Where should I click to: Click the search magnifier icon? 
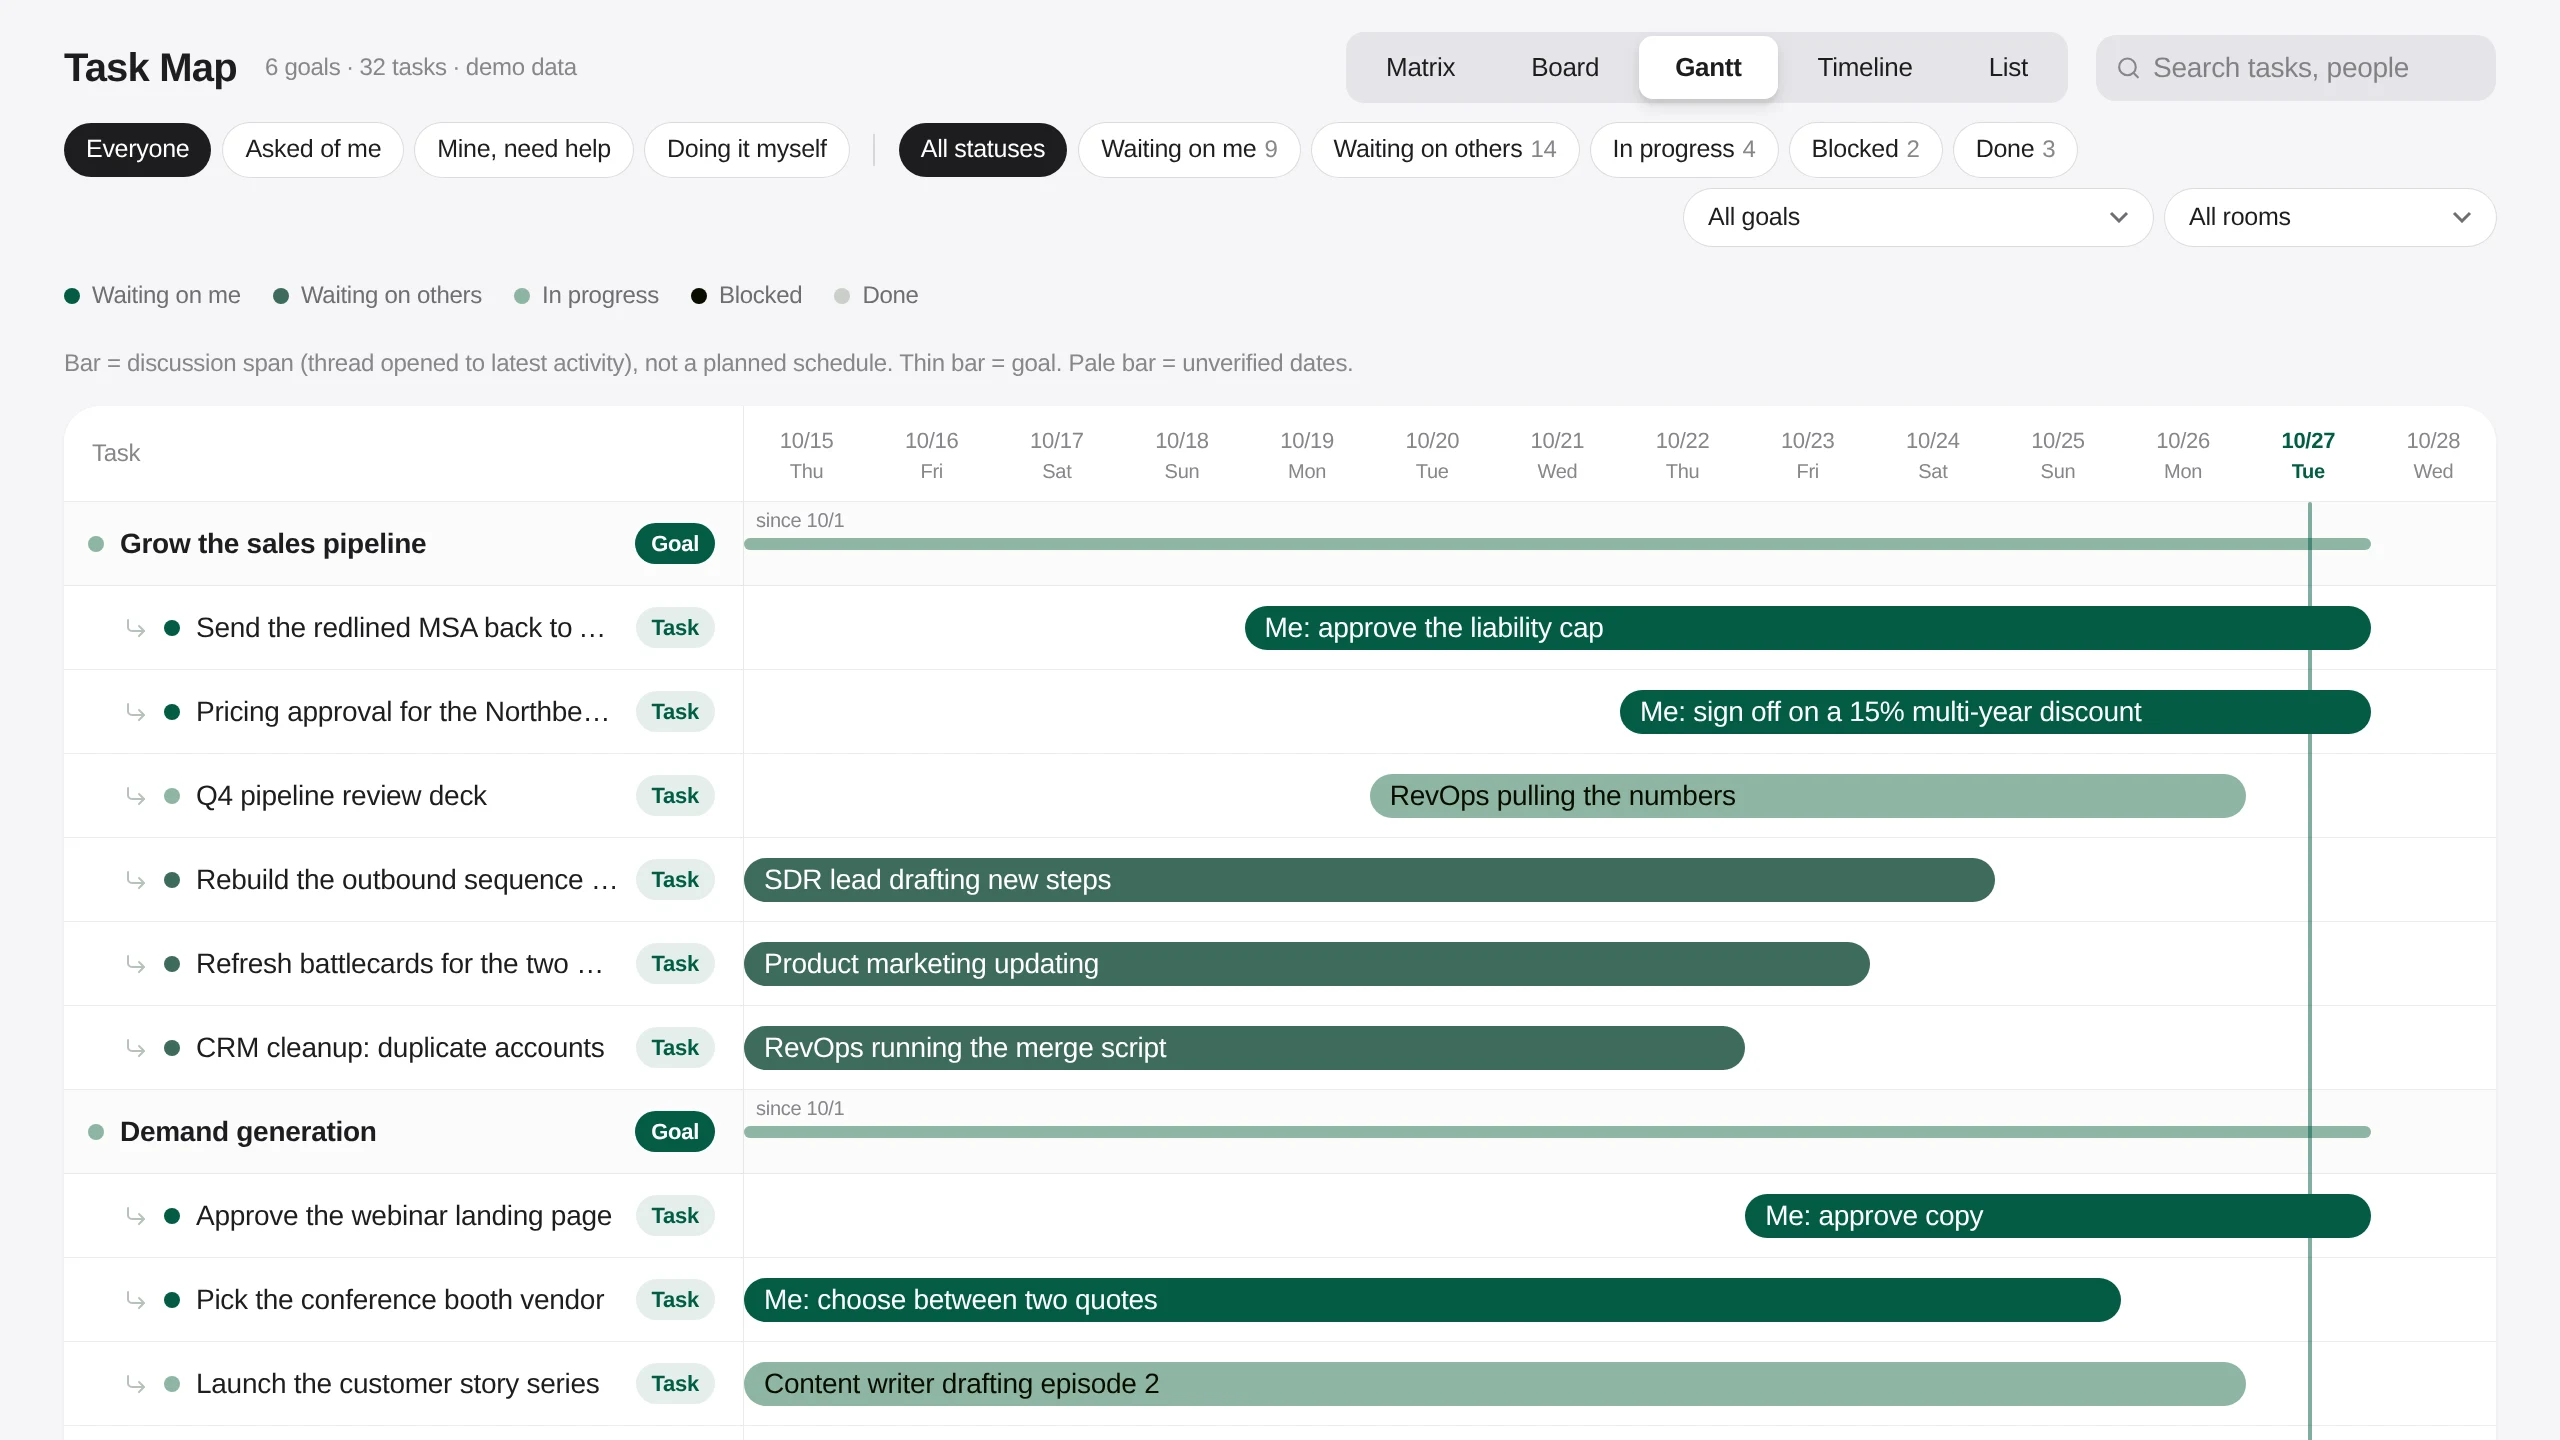[x=2128, y=68]
